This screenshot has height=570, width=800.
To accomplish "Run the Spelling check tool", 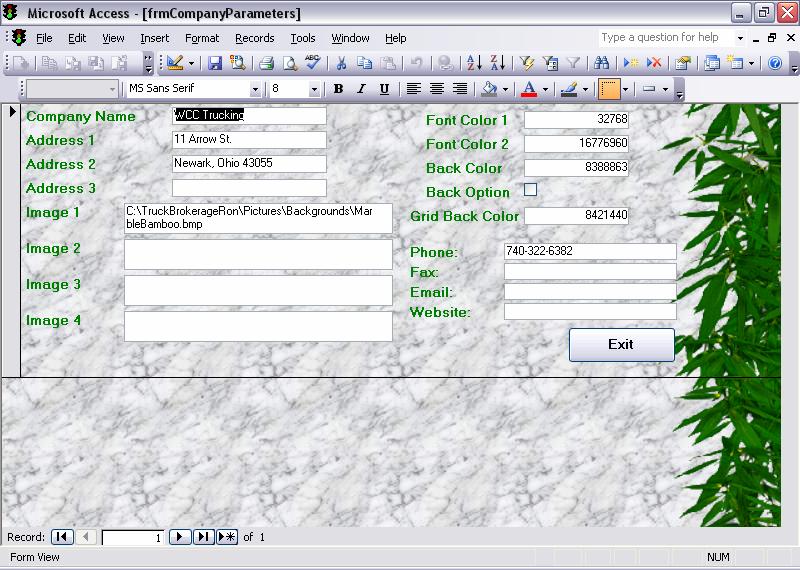I will click(312, 63).
